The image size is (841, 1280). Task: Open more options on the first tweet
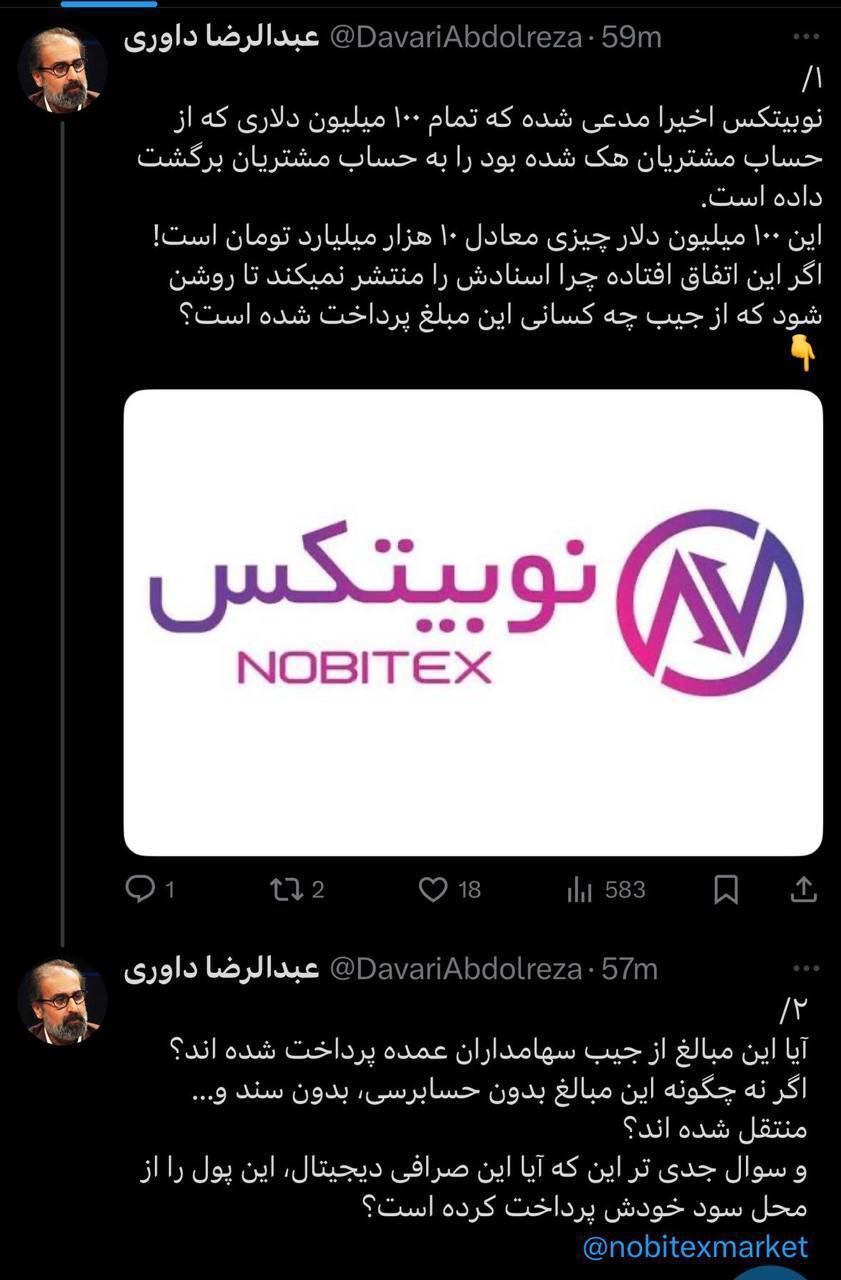pyautogui.click(x=805, y=37)
